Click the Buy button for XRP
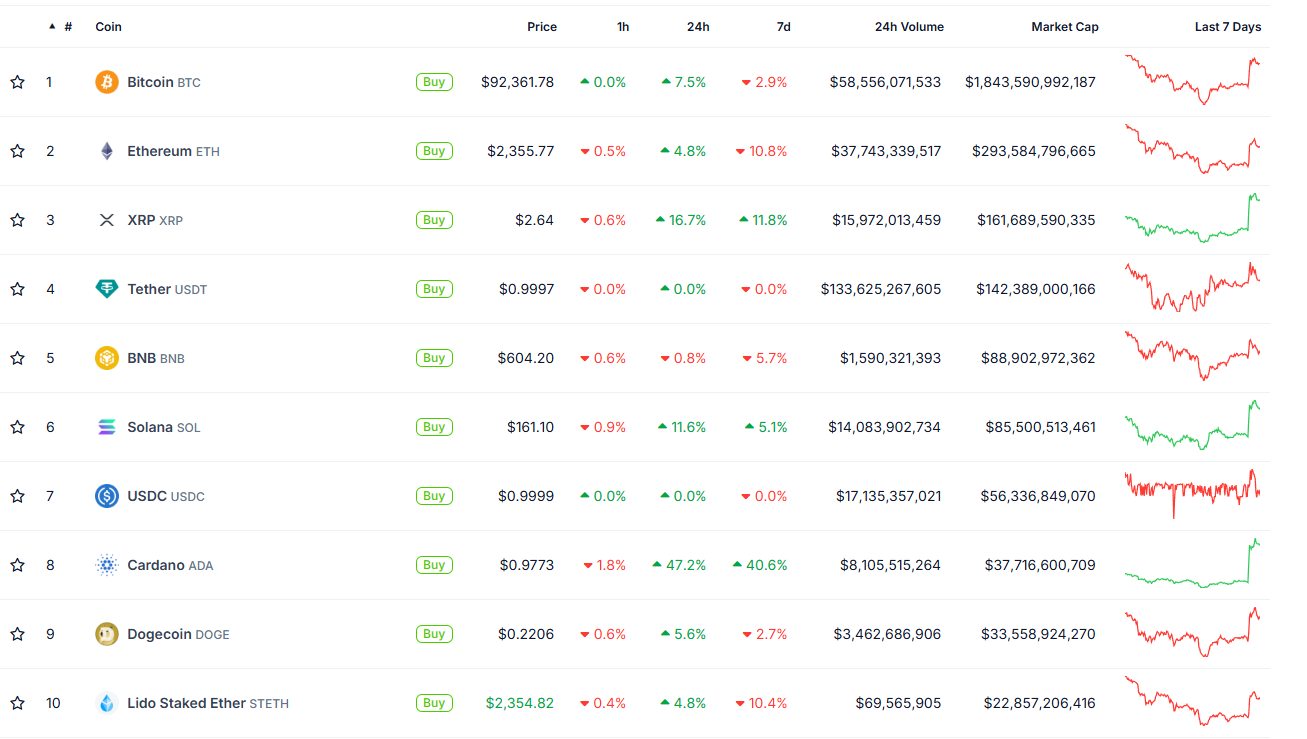The width and height of the screenshot is (1307, 739). pos(434,220)
